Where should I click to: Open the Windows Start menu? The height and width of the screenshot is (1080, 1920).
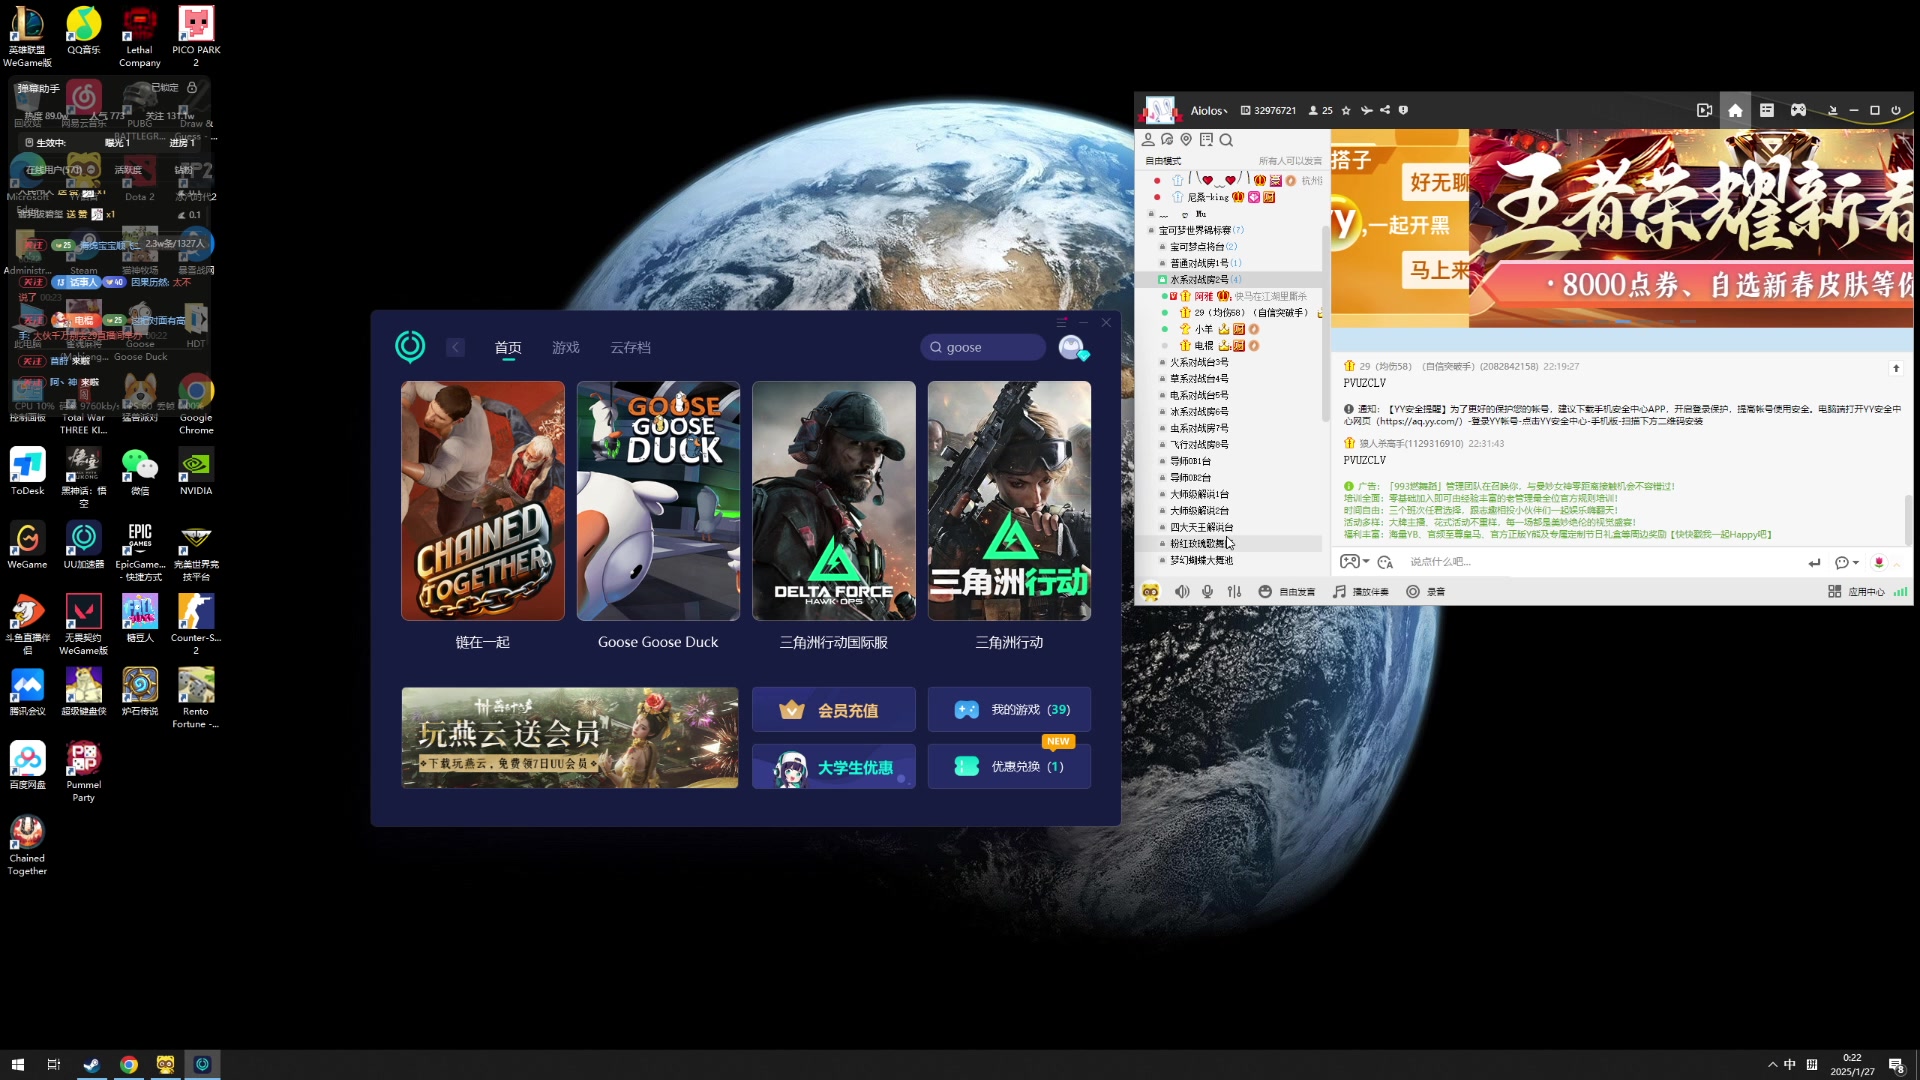[17, 1064]
